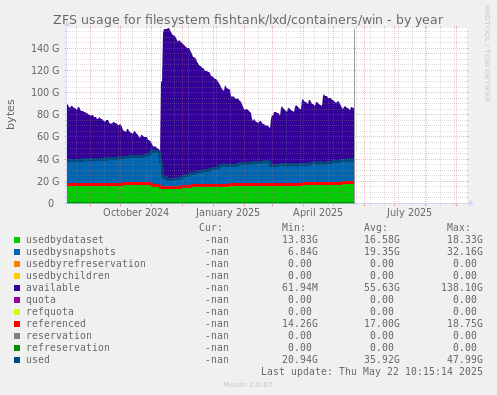Image resolution: width=497 pixels, height=395 pixels.
Task: Click the 140 G y-axis label
Action: (x=45, y=49)
